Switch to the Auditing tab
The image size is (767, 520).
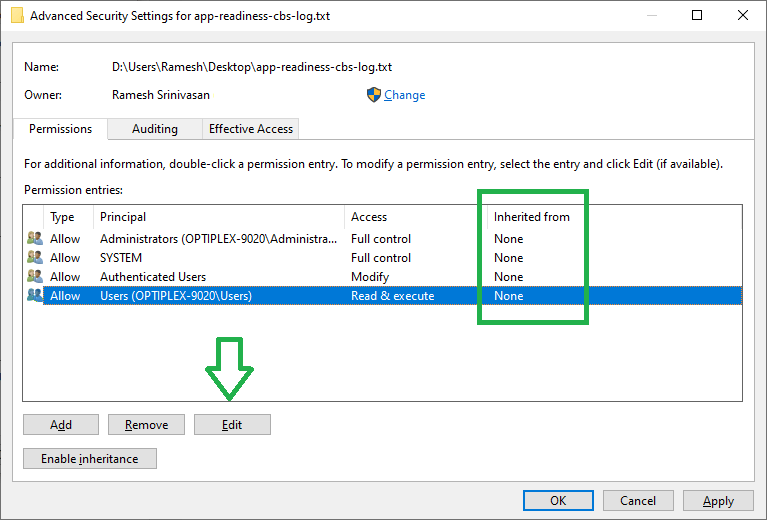coord(155,129)
